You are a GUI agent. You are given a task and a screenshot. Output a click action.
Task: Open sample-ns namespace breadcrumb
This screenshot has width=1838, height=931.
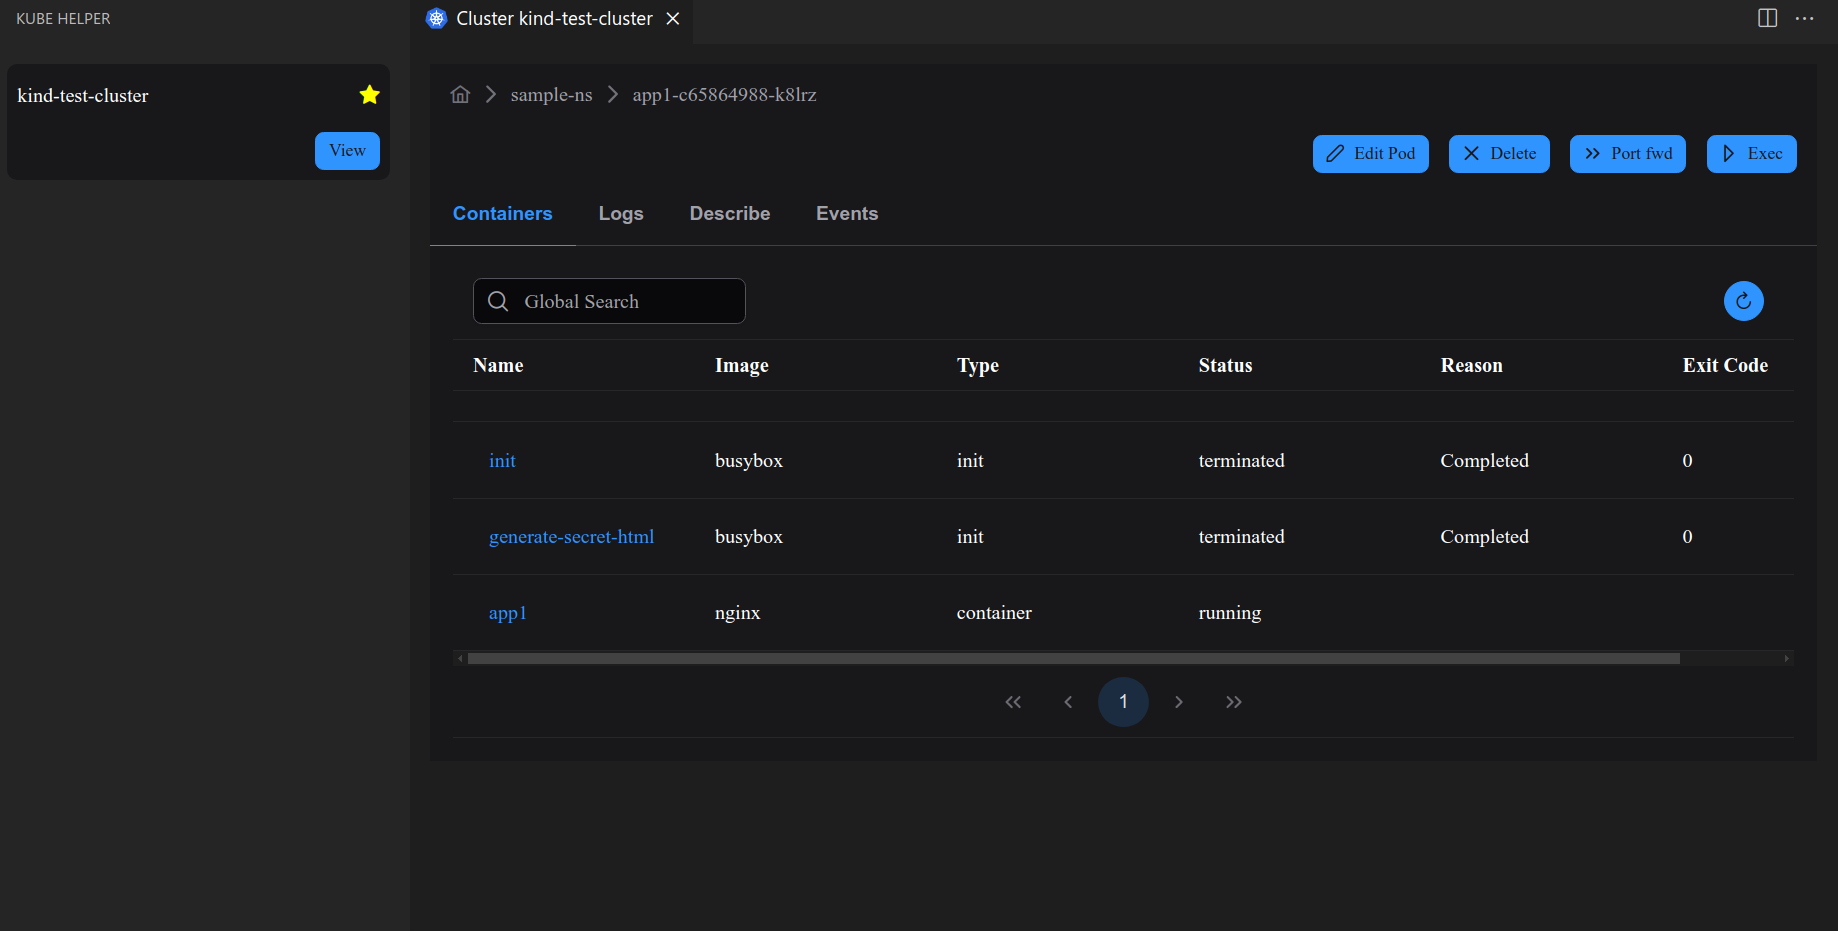(551, 95)
